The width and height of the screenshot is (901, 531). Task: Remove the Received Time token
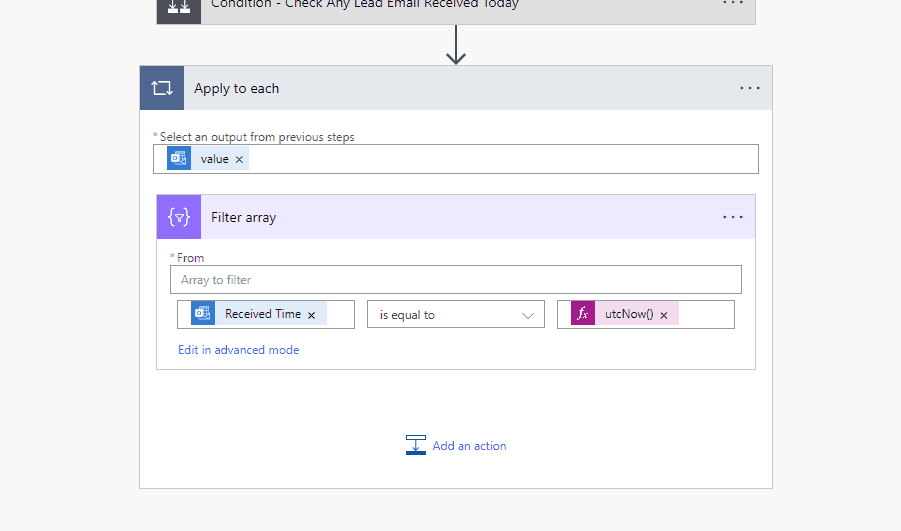(311, 315)
